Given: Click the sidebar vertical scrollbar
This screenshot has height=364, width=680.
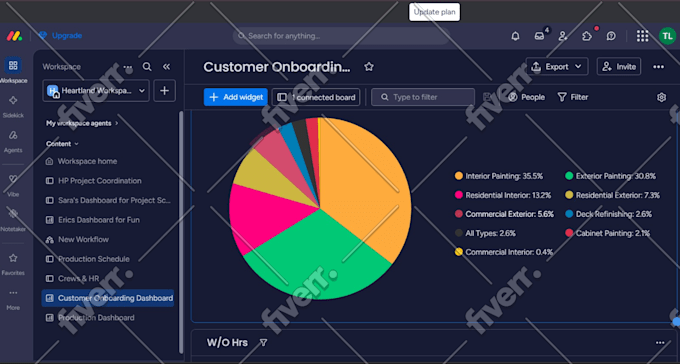Looking at the screenshot, I should pyautogui.click(x=181, y=232).
